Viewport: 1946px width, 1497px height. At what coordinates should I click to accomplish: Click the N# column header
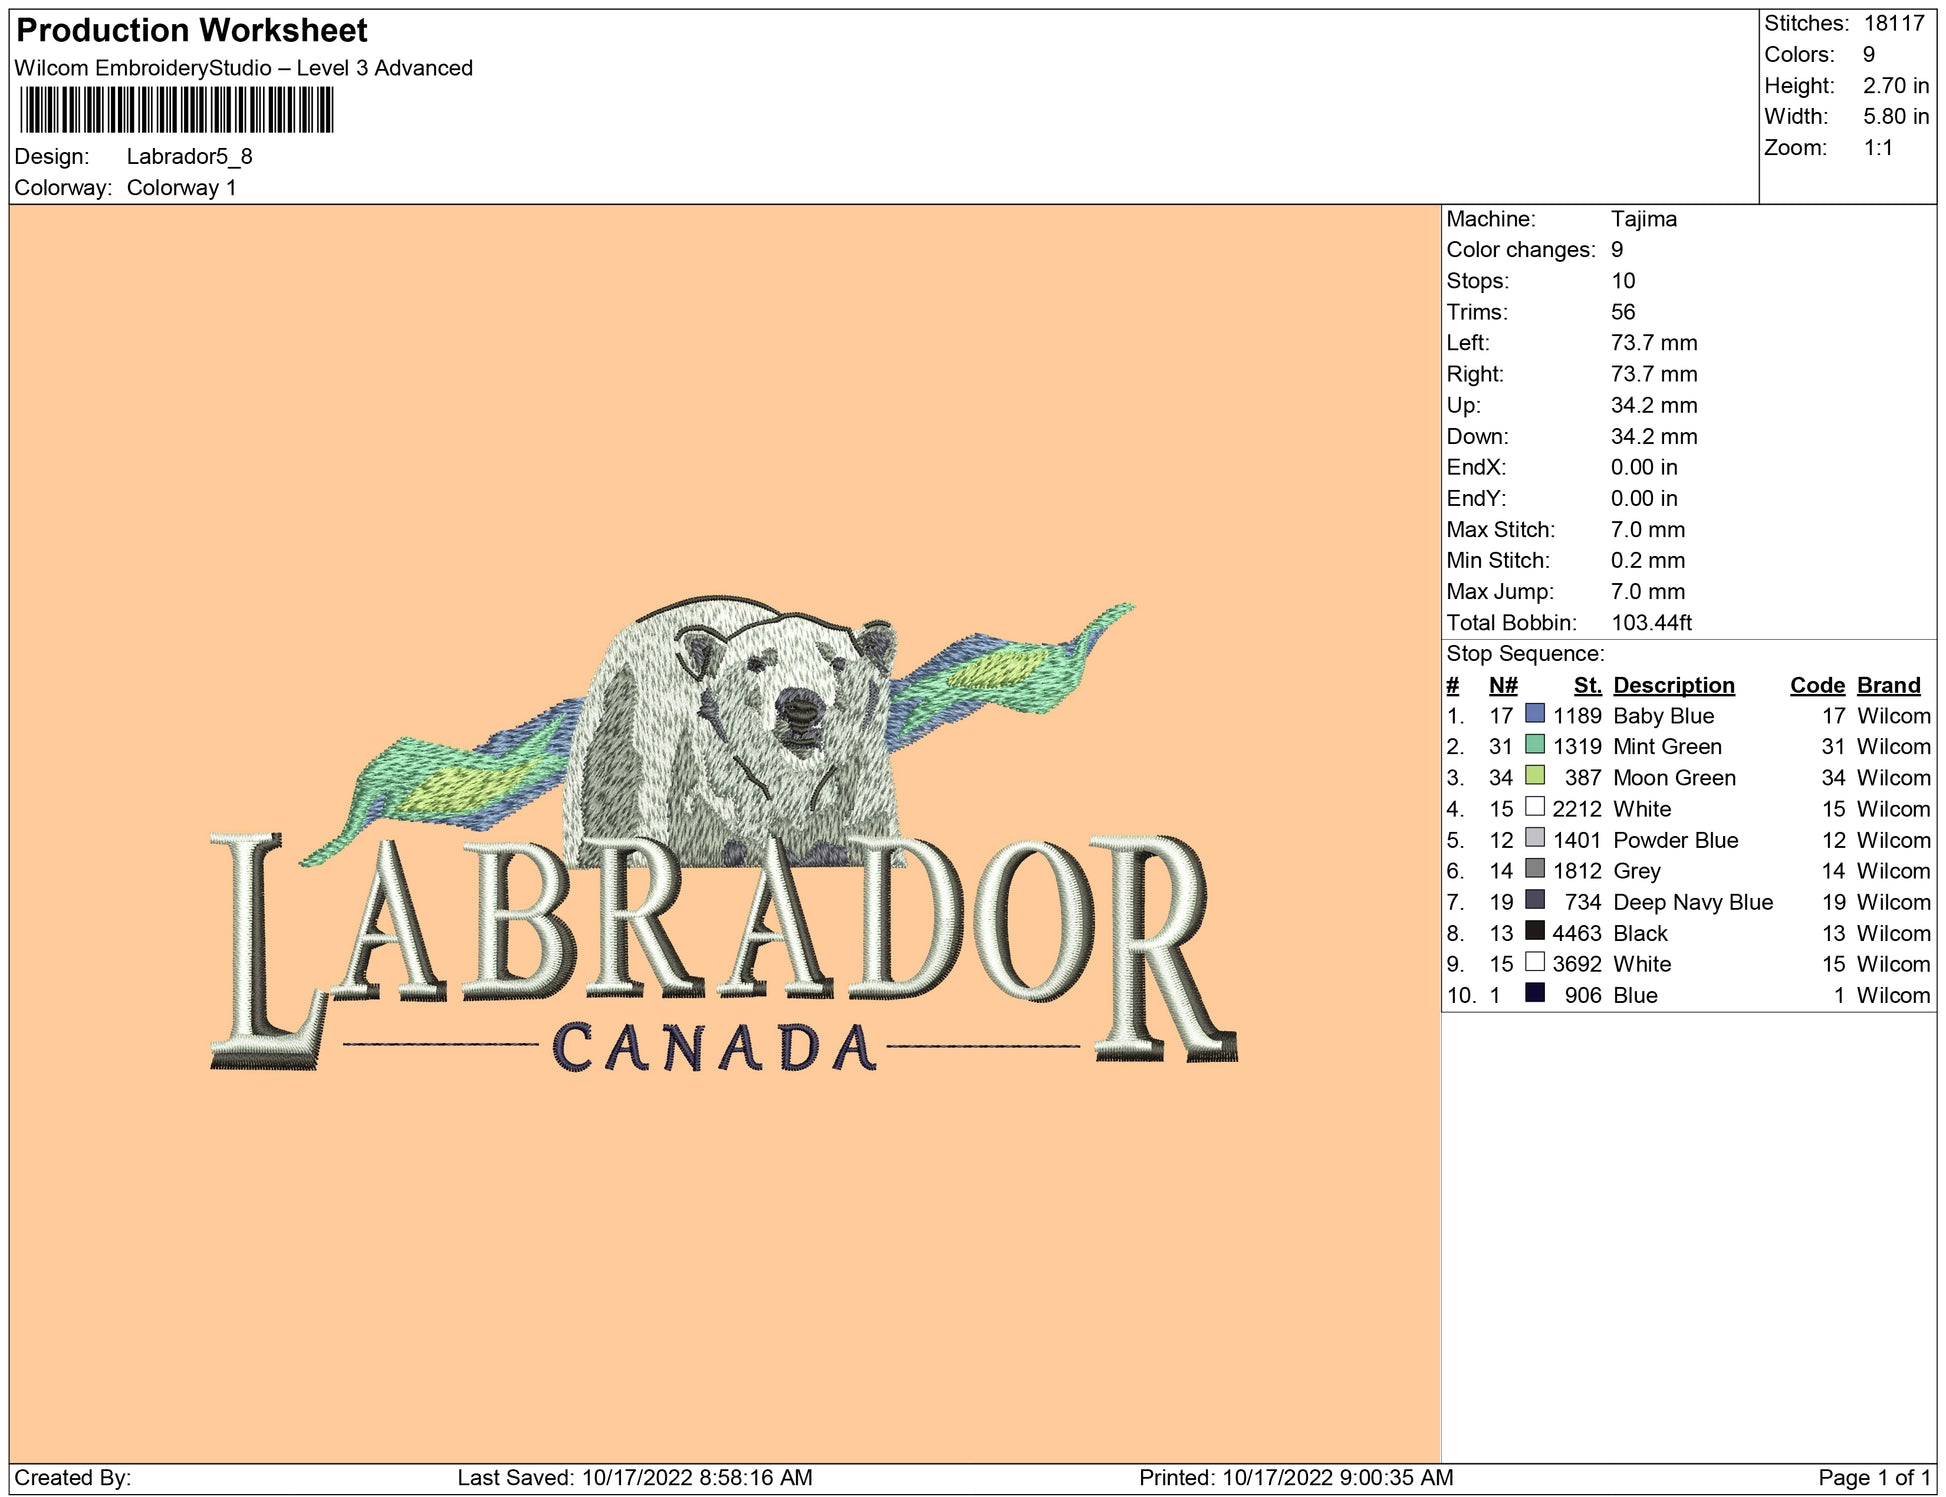click(x=1502, y=685)
